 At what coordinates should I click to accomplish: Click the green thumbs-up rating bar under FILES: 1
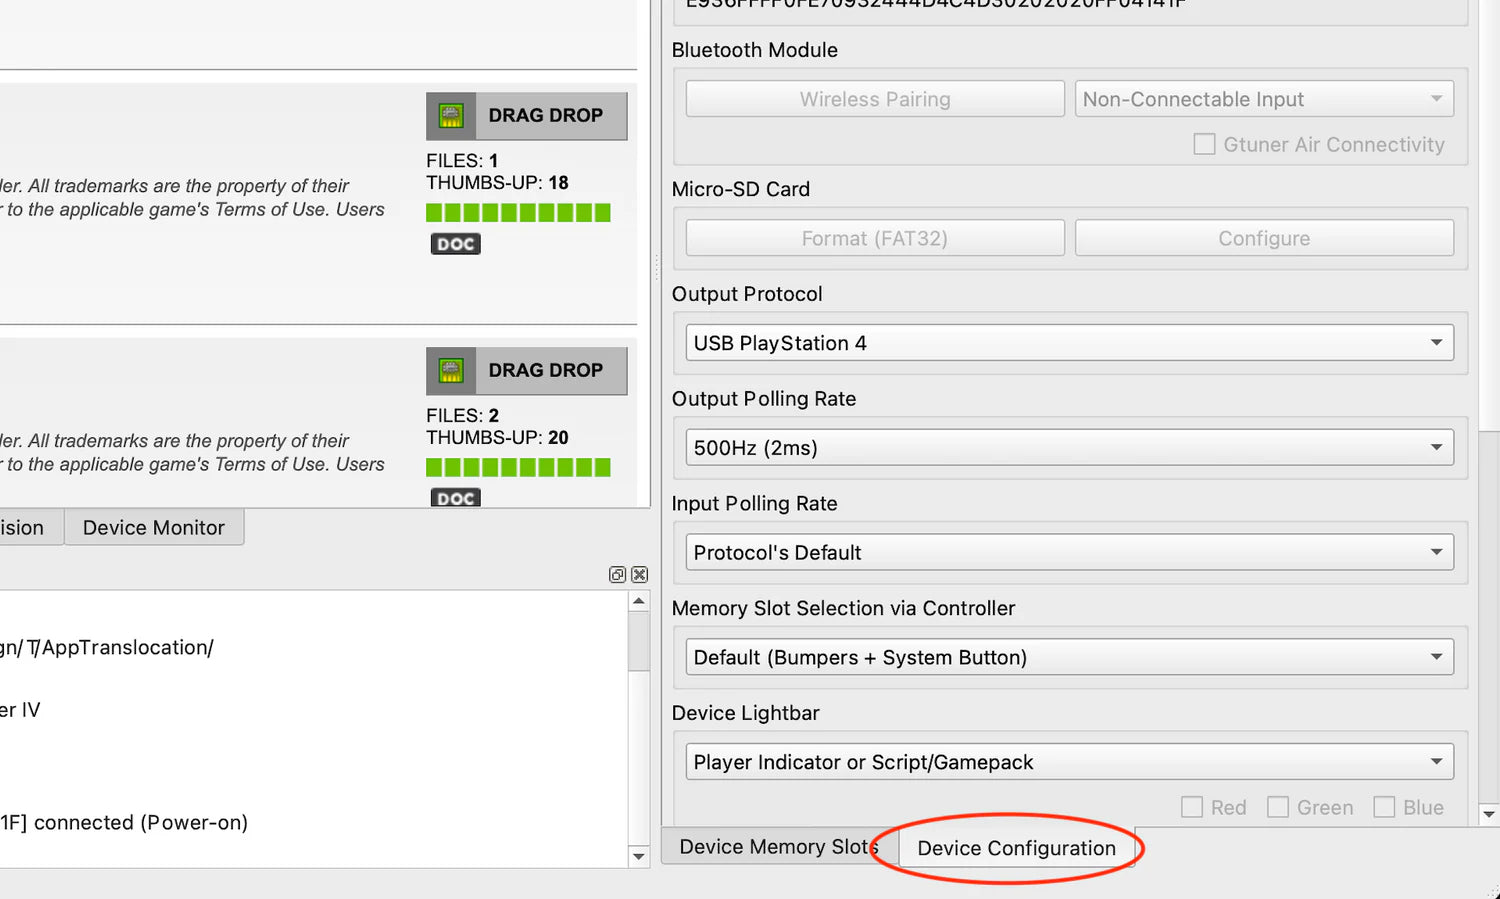(518, 213)
